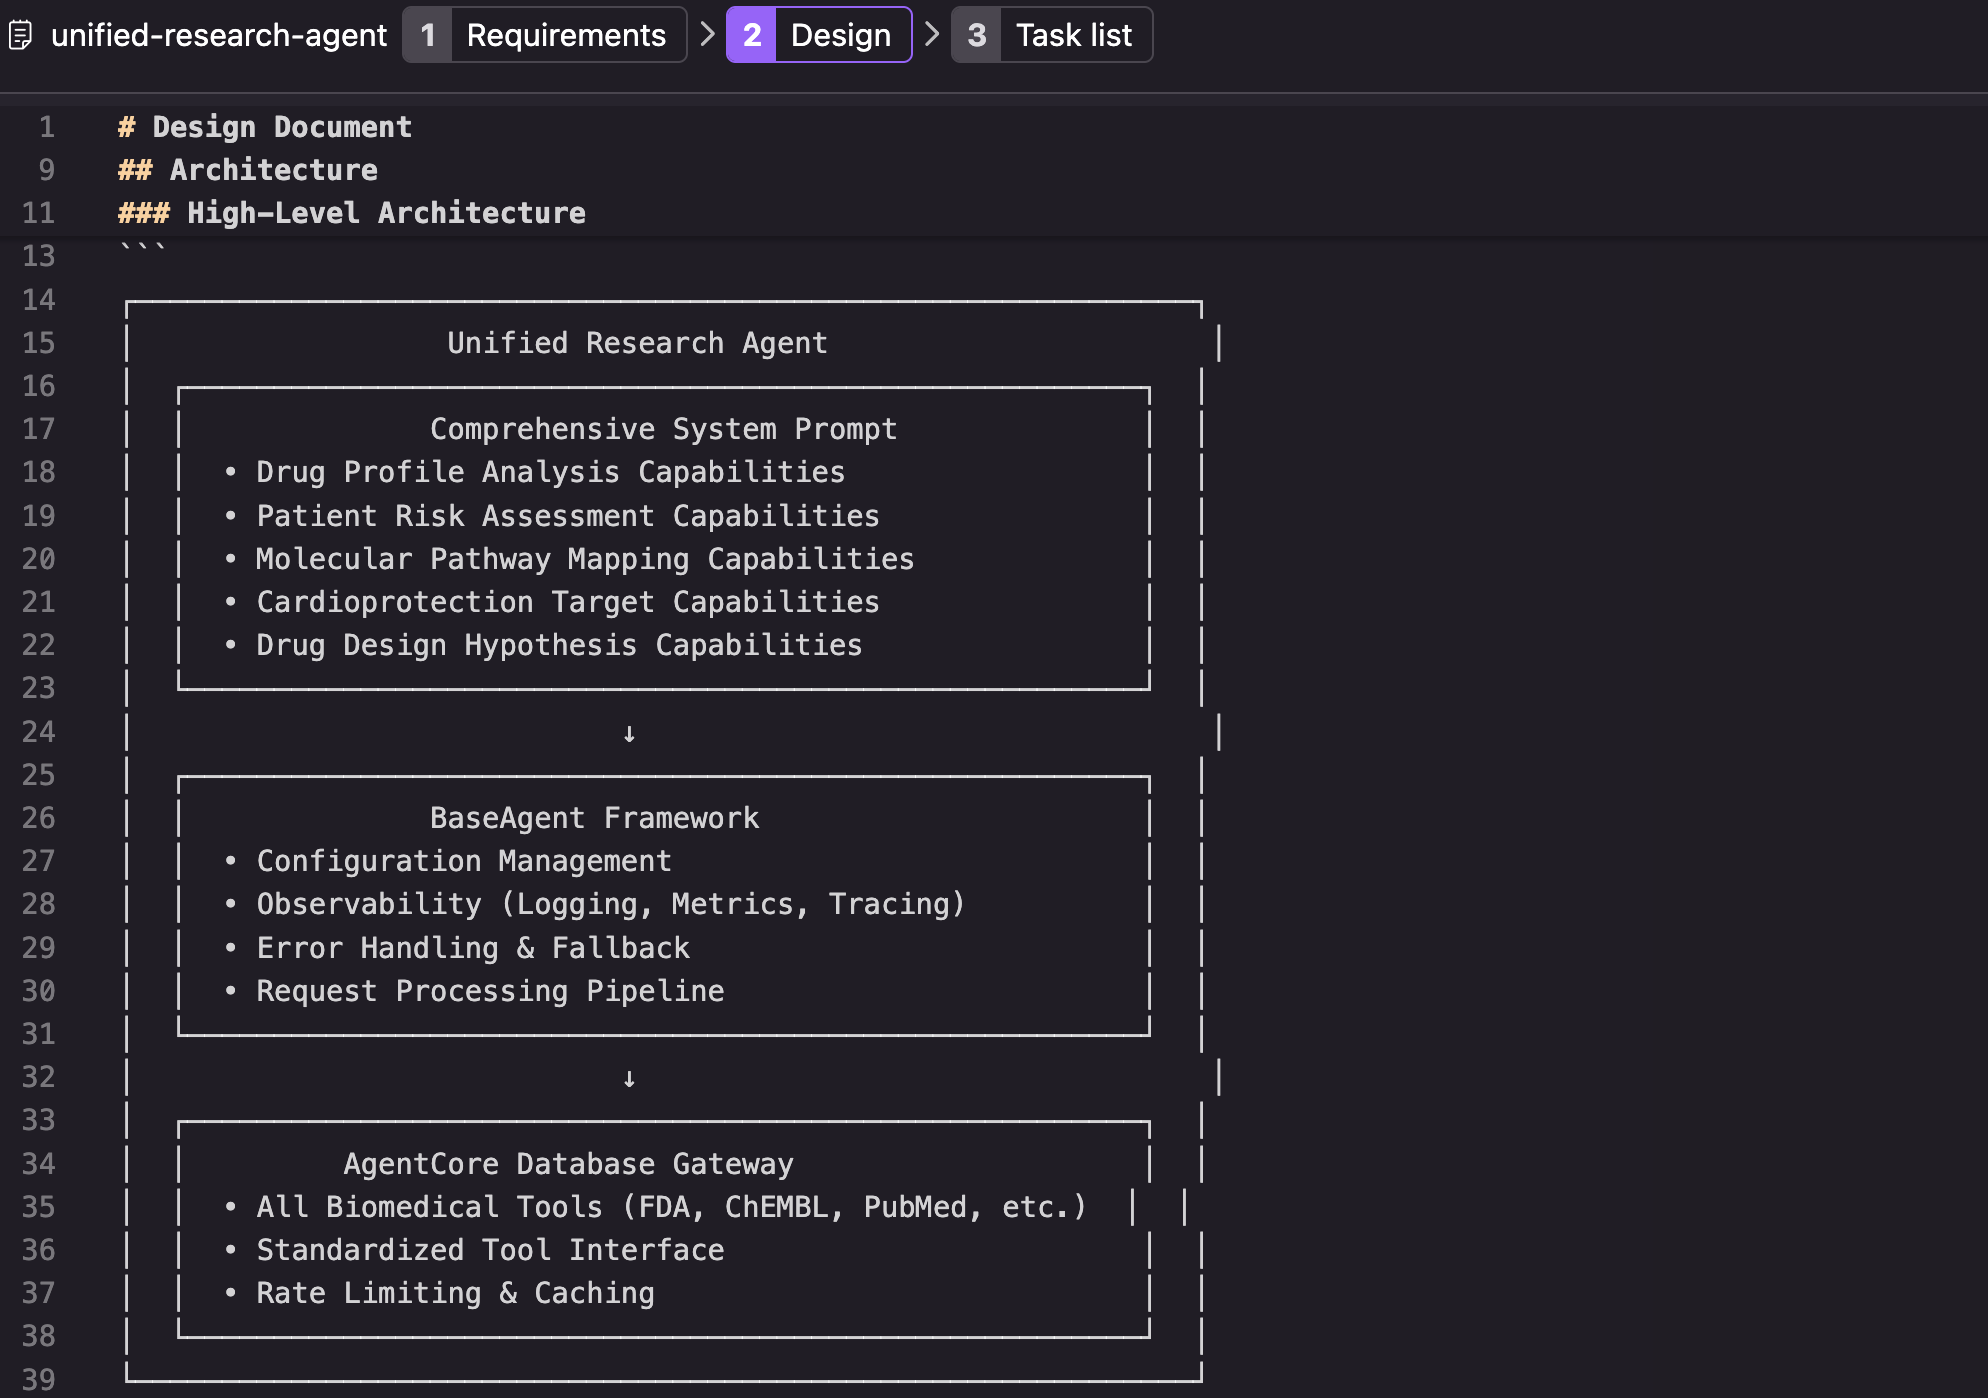This screenshot has height=1398, width=1988.
Task: Click line number 15 in the gutter
Action: (39, 343)
